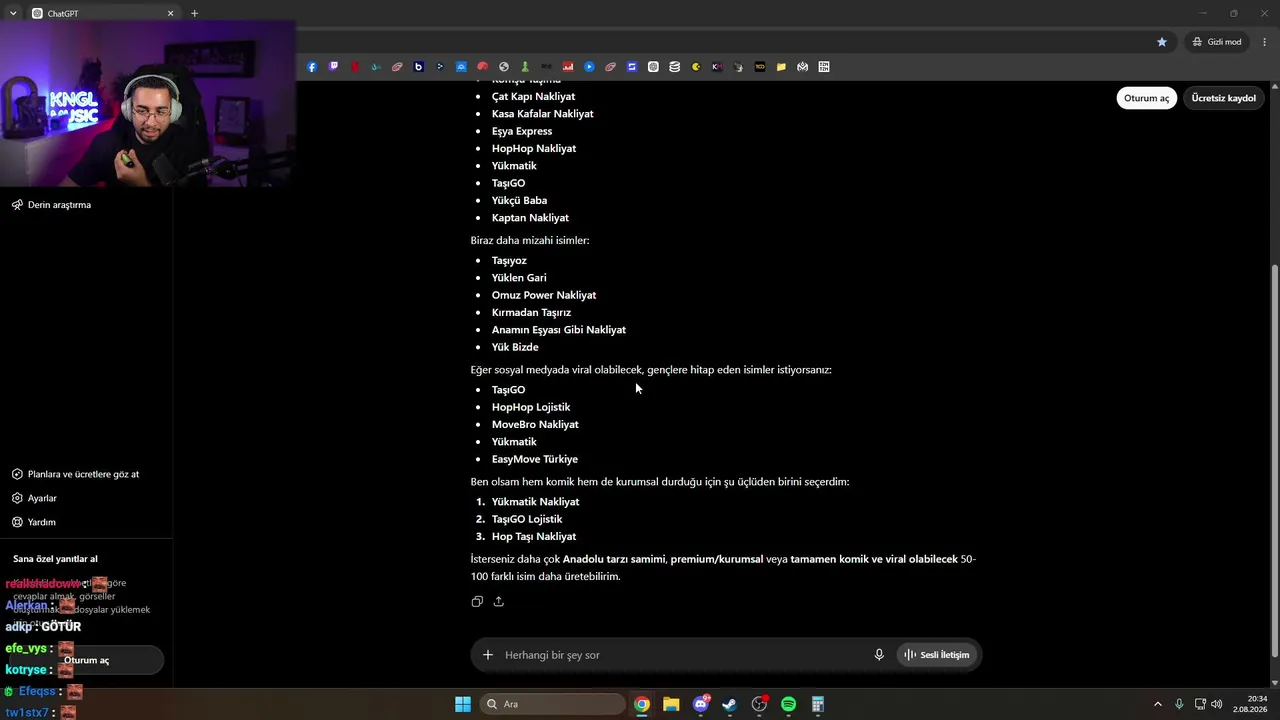Click 'Biraz daha mizahi isimler:' heading text
Viewport: 1280px width, 720px height.
point(530,240)
